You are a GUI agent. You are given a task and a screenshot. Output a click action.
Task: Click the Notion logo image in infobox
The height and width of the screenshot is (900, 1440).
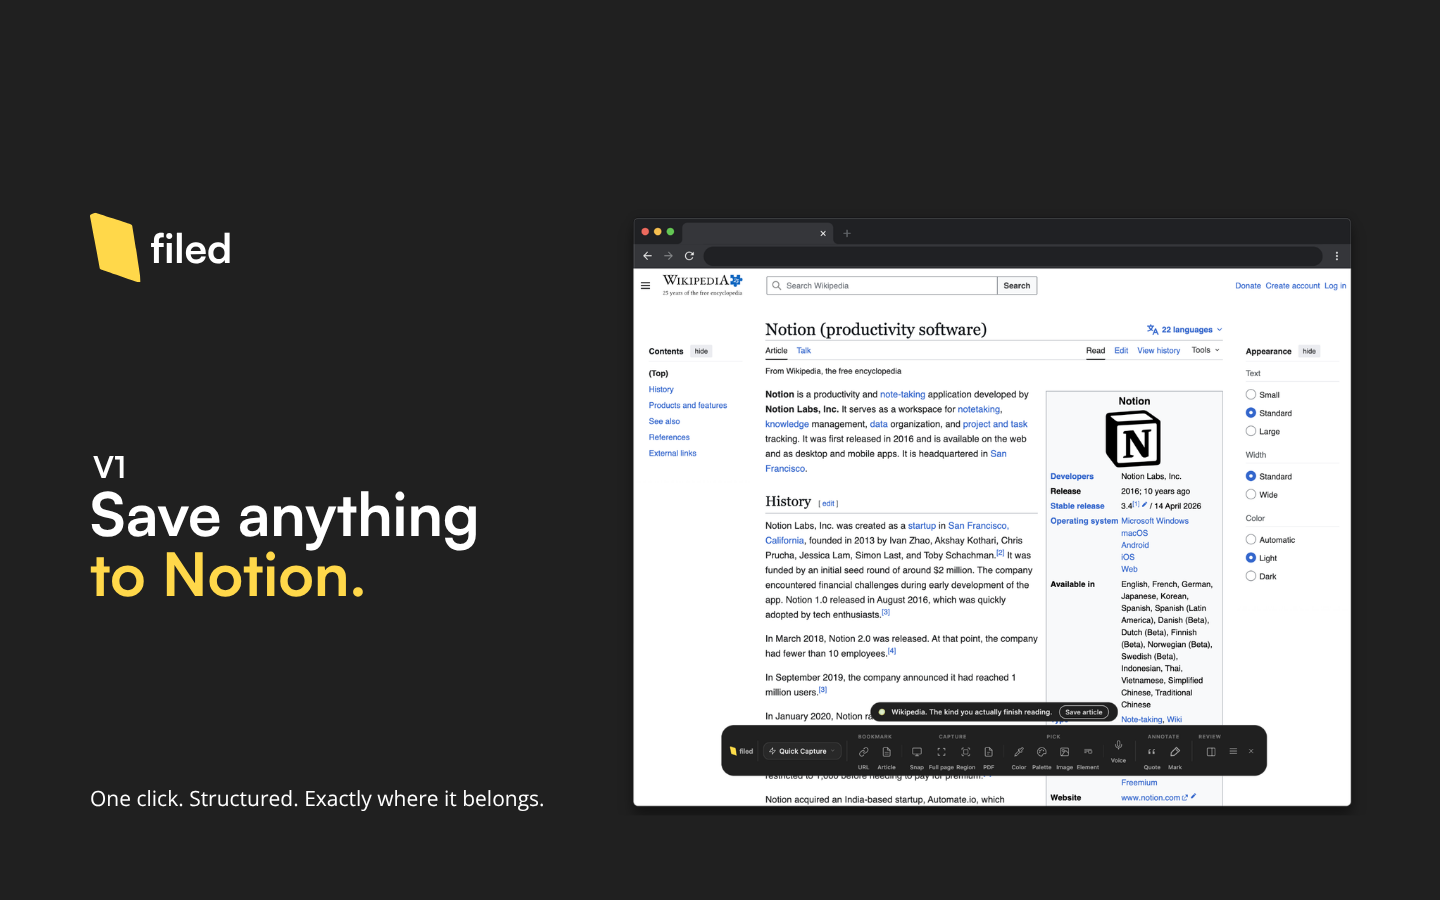(1133, 440)
